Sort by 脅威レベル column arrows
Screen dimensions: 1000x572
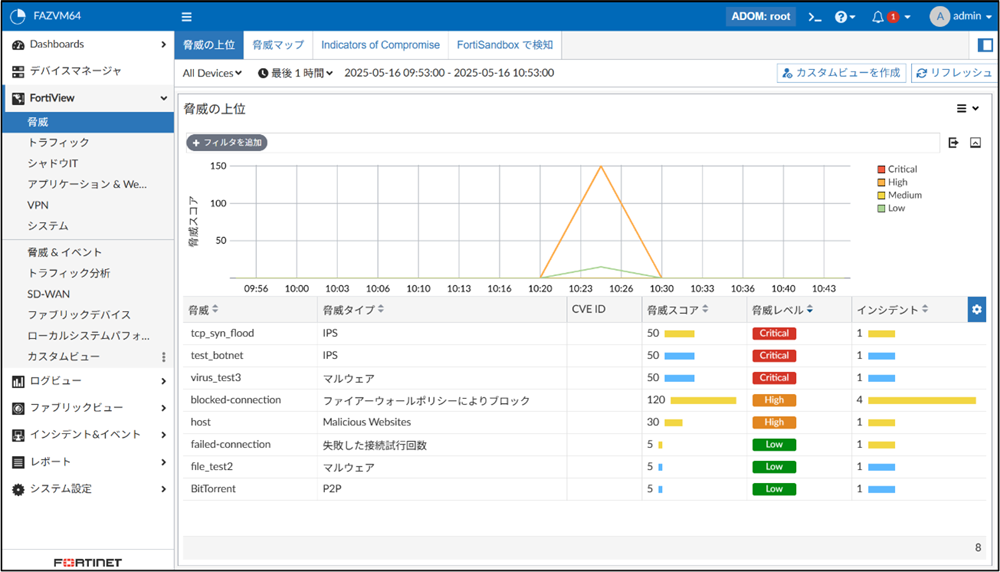[810, 309]
